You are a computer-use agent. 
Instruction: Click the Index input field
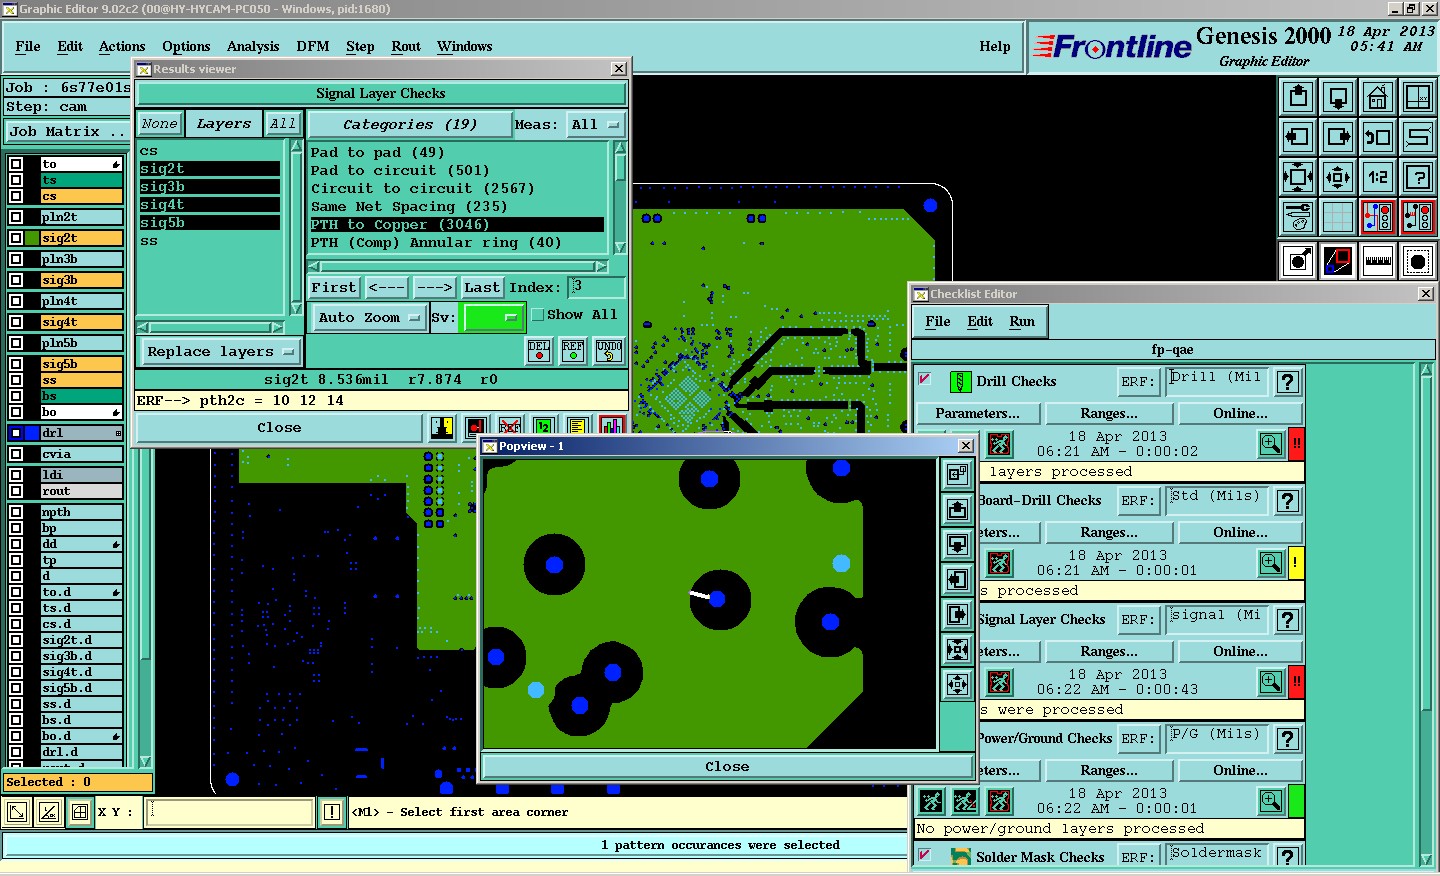pos(597,287)
